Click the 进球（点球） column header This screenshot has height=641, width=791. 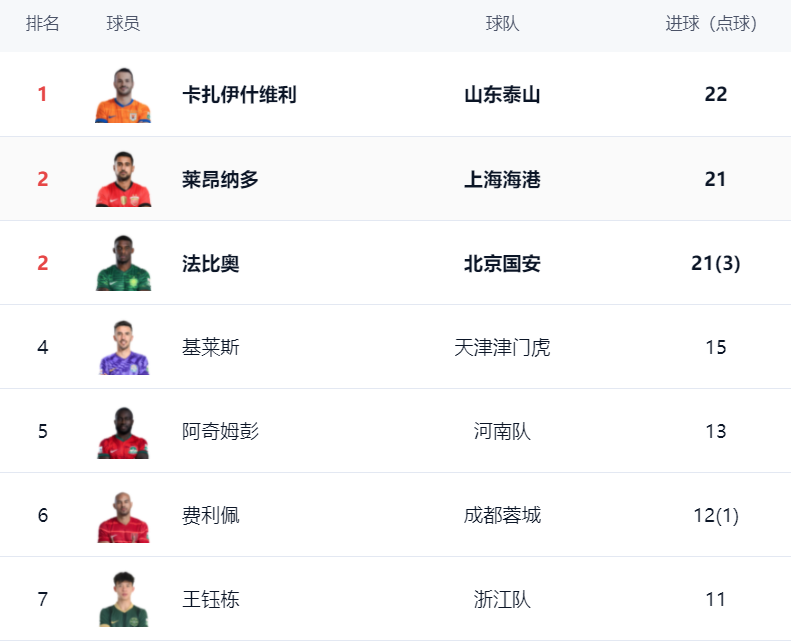pos(711,24)
